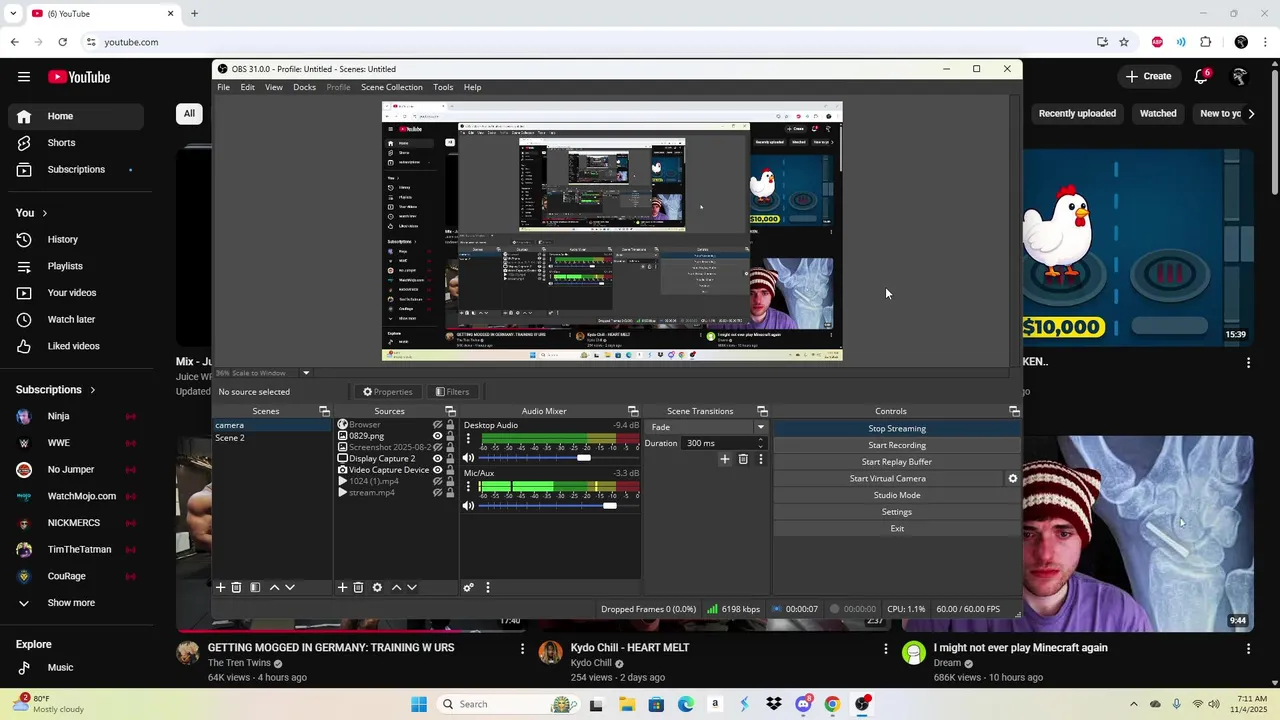1280x720 pixels.
Task: Open the Scene Collection menu
Action: (391, 87)
